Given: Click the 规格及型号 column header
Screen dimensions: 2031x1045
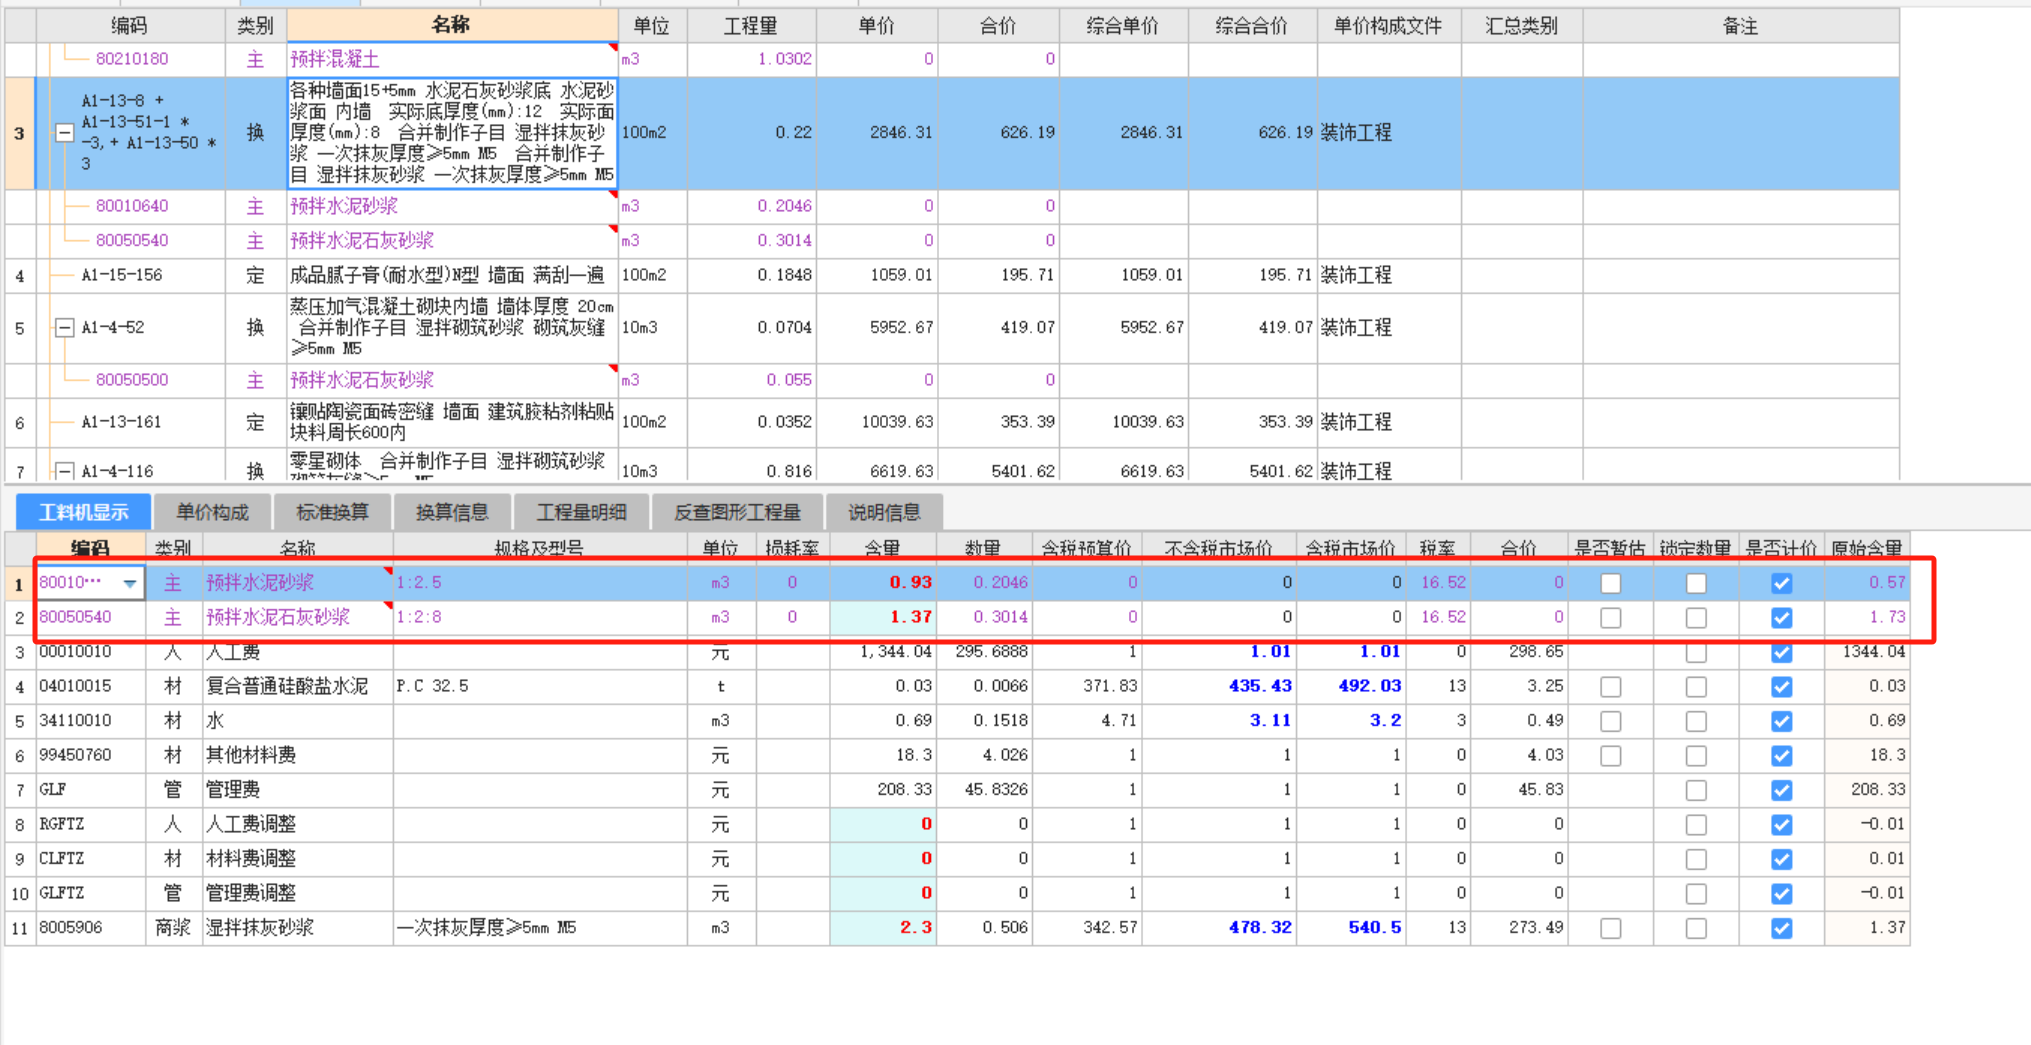Looking at the screenshot, I should point(539,548).
